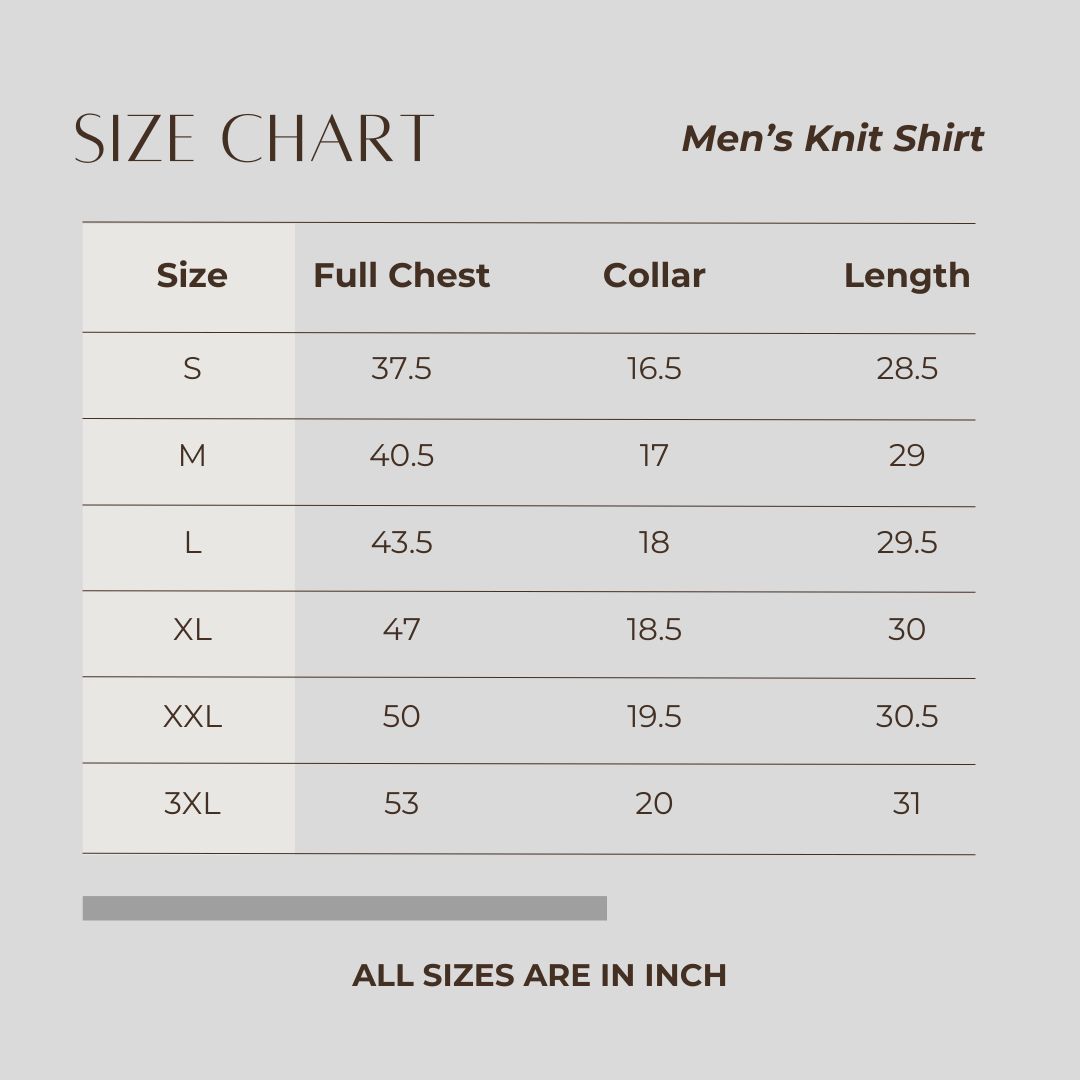Select the Length column header
Screen dimensions: 1080x1080
coord(906,276)
